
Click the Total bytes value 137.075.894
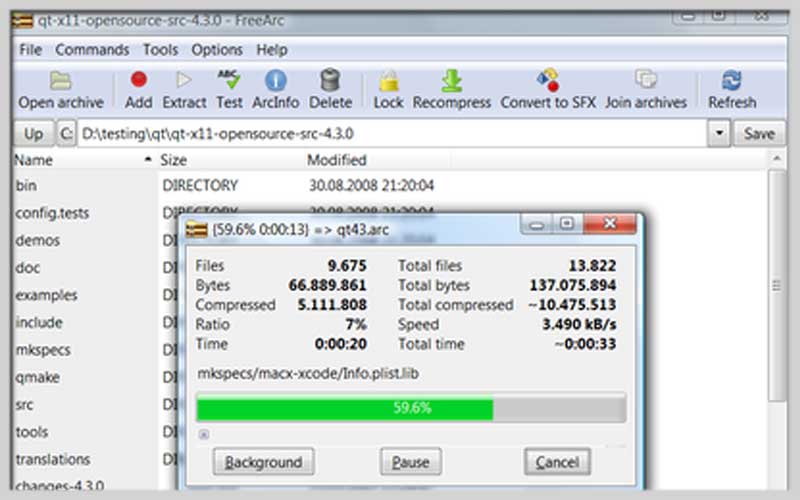point(572,285)
